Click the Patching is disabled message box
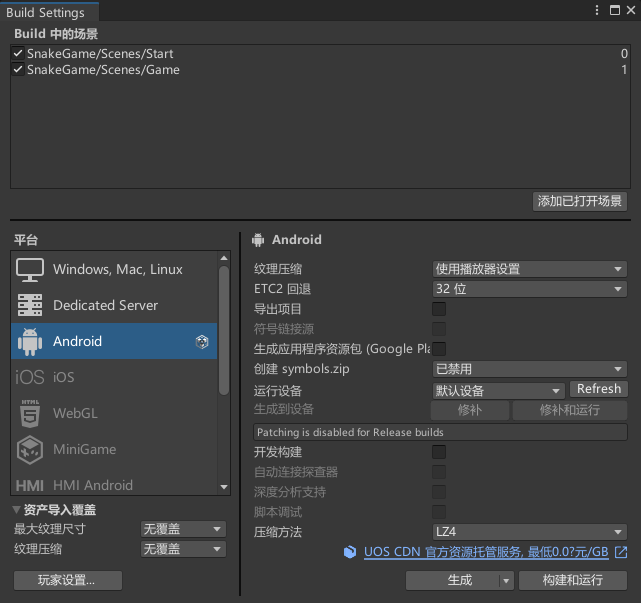 [x=440, y=432]
